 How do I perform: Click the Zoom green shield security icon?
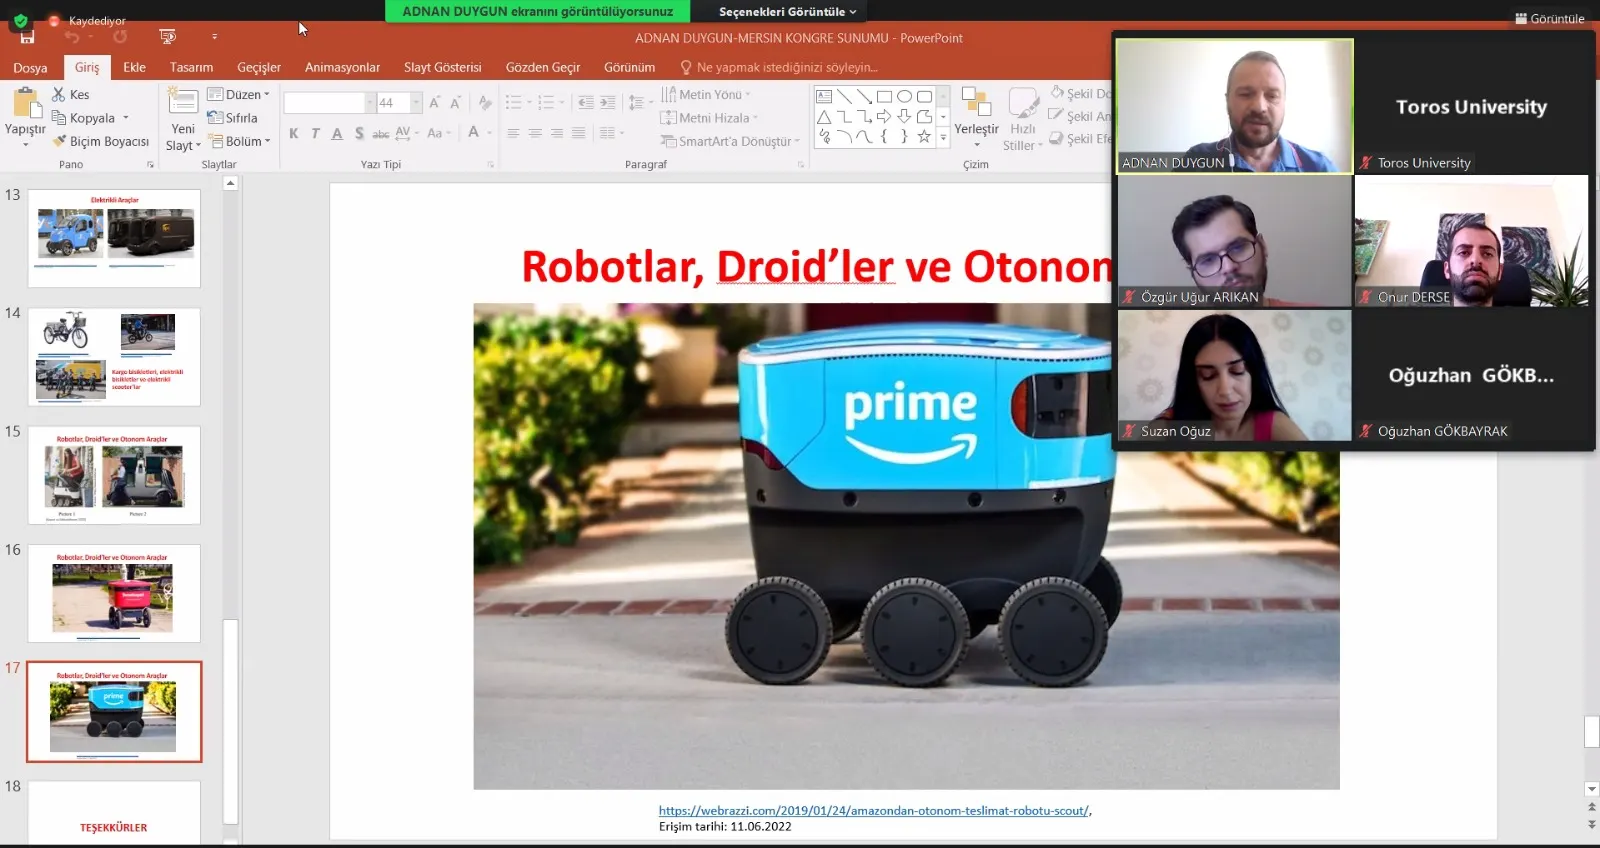click(20, 19)
